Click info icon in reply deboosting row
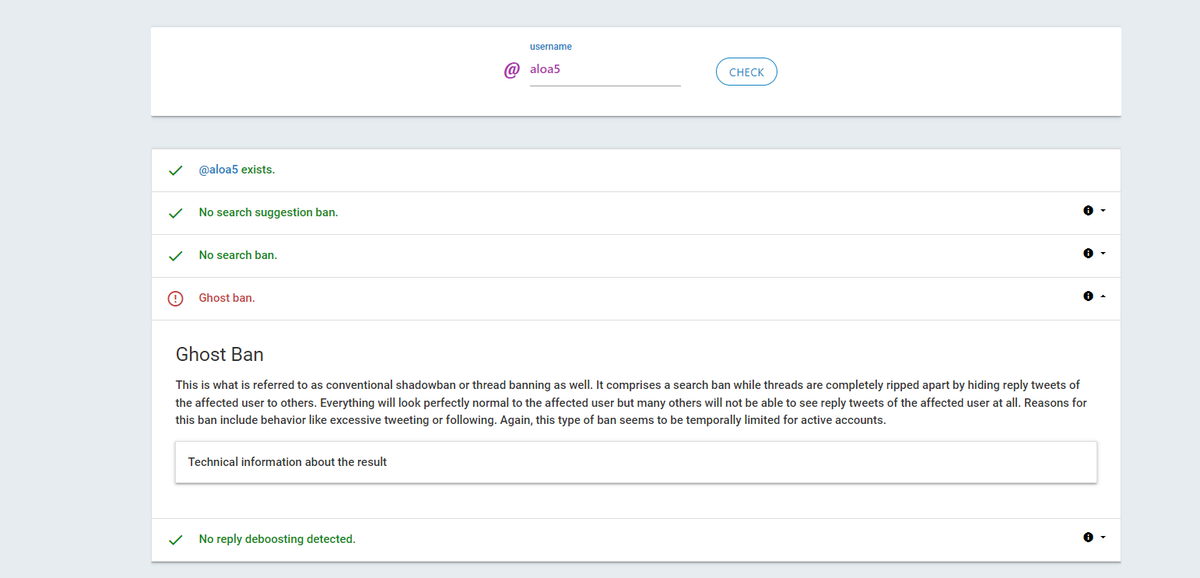This screenshot has width=1200, height=578. pyautogui.click(x=1087, y=538)
